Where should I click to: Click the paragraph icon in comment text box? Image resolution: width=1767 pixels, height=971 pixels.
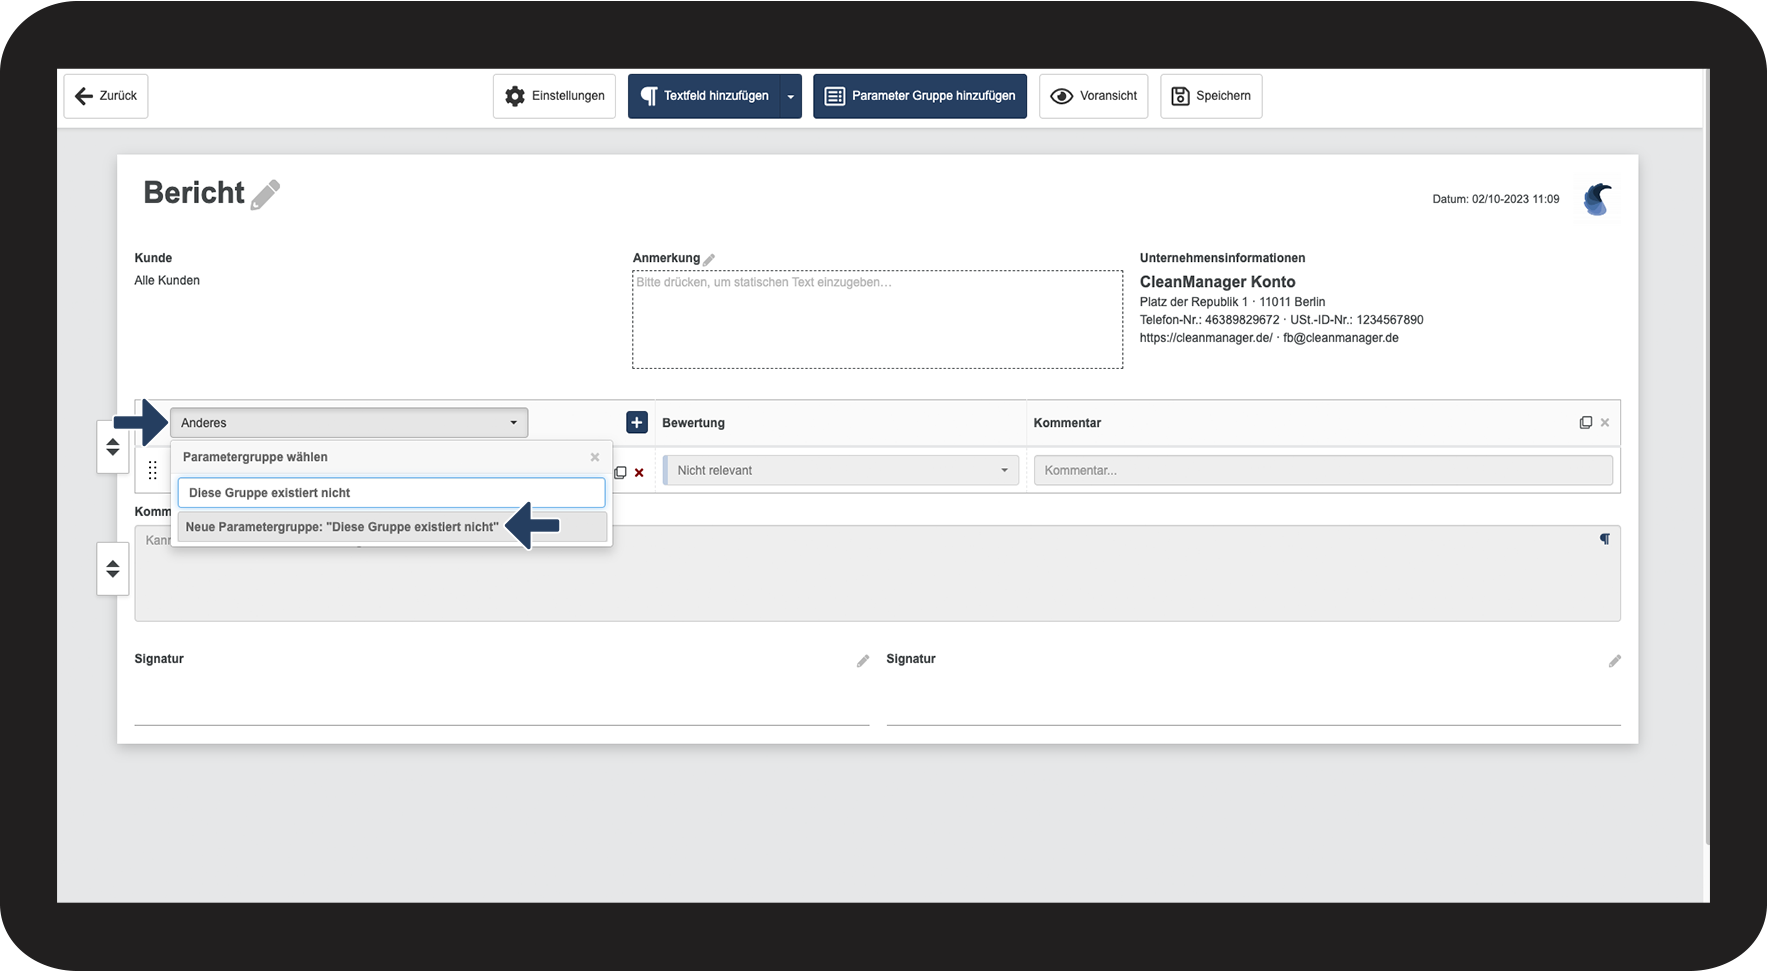tap(1604, 539)
